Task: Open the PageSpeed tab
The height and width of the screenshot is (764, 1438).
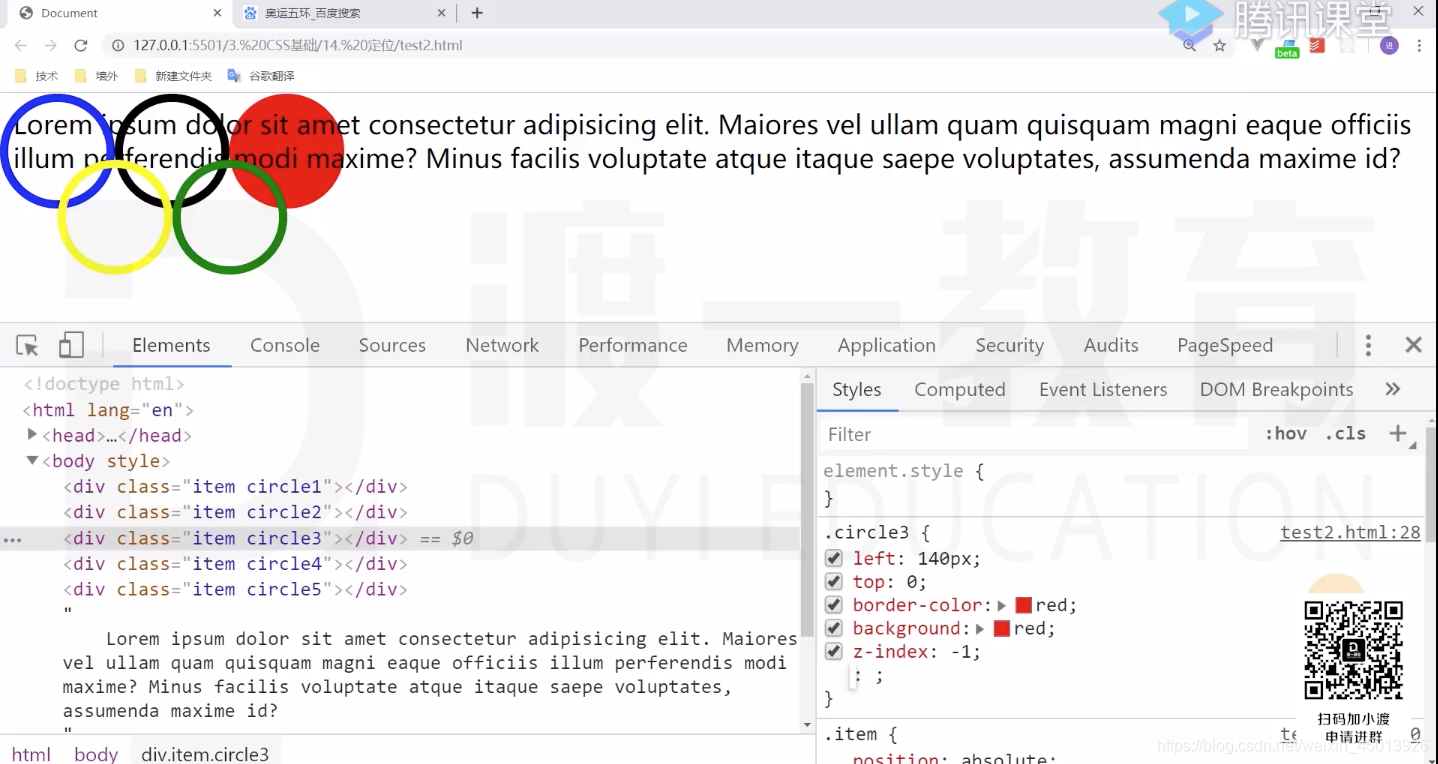Action: click(1225, 346)
